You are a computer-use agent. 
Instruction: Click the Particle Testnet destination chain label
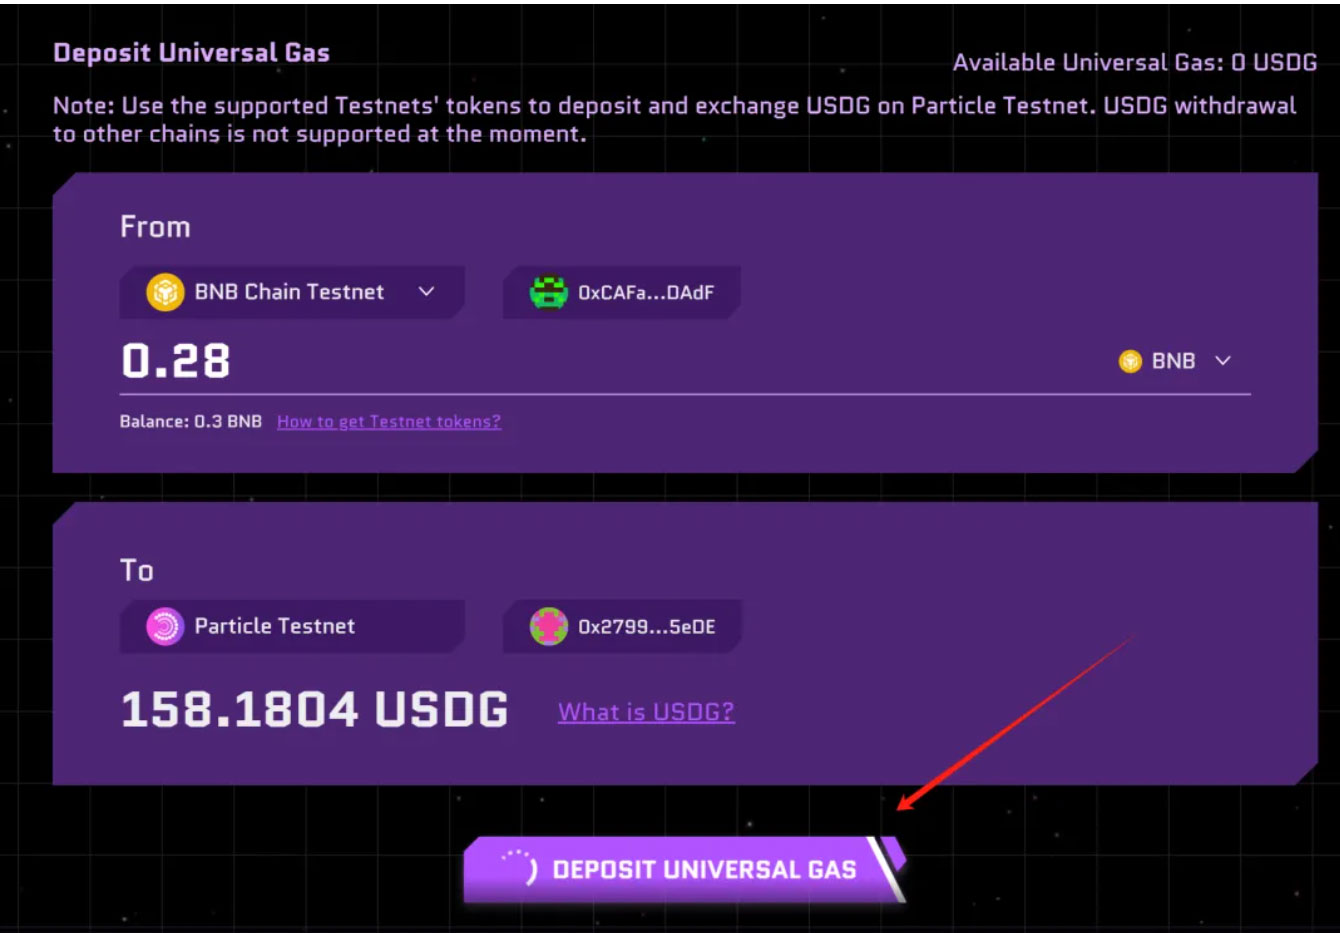click(x=274, y=626)
